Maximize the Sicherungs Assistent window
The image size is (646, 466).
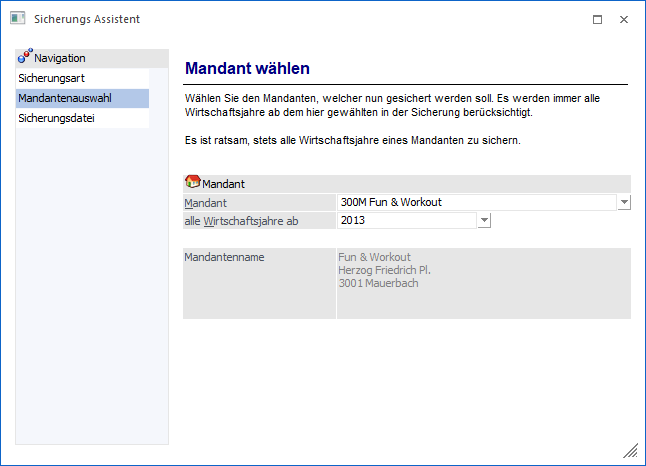pos(597,19)
